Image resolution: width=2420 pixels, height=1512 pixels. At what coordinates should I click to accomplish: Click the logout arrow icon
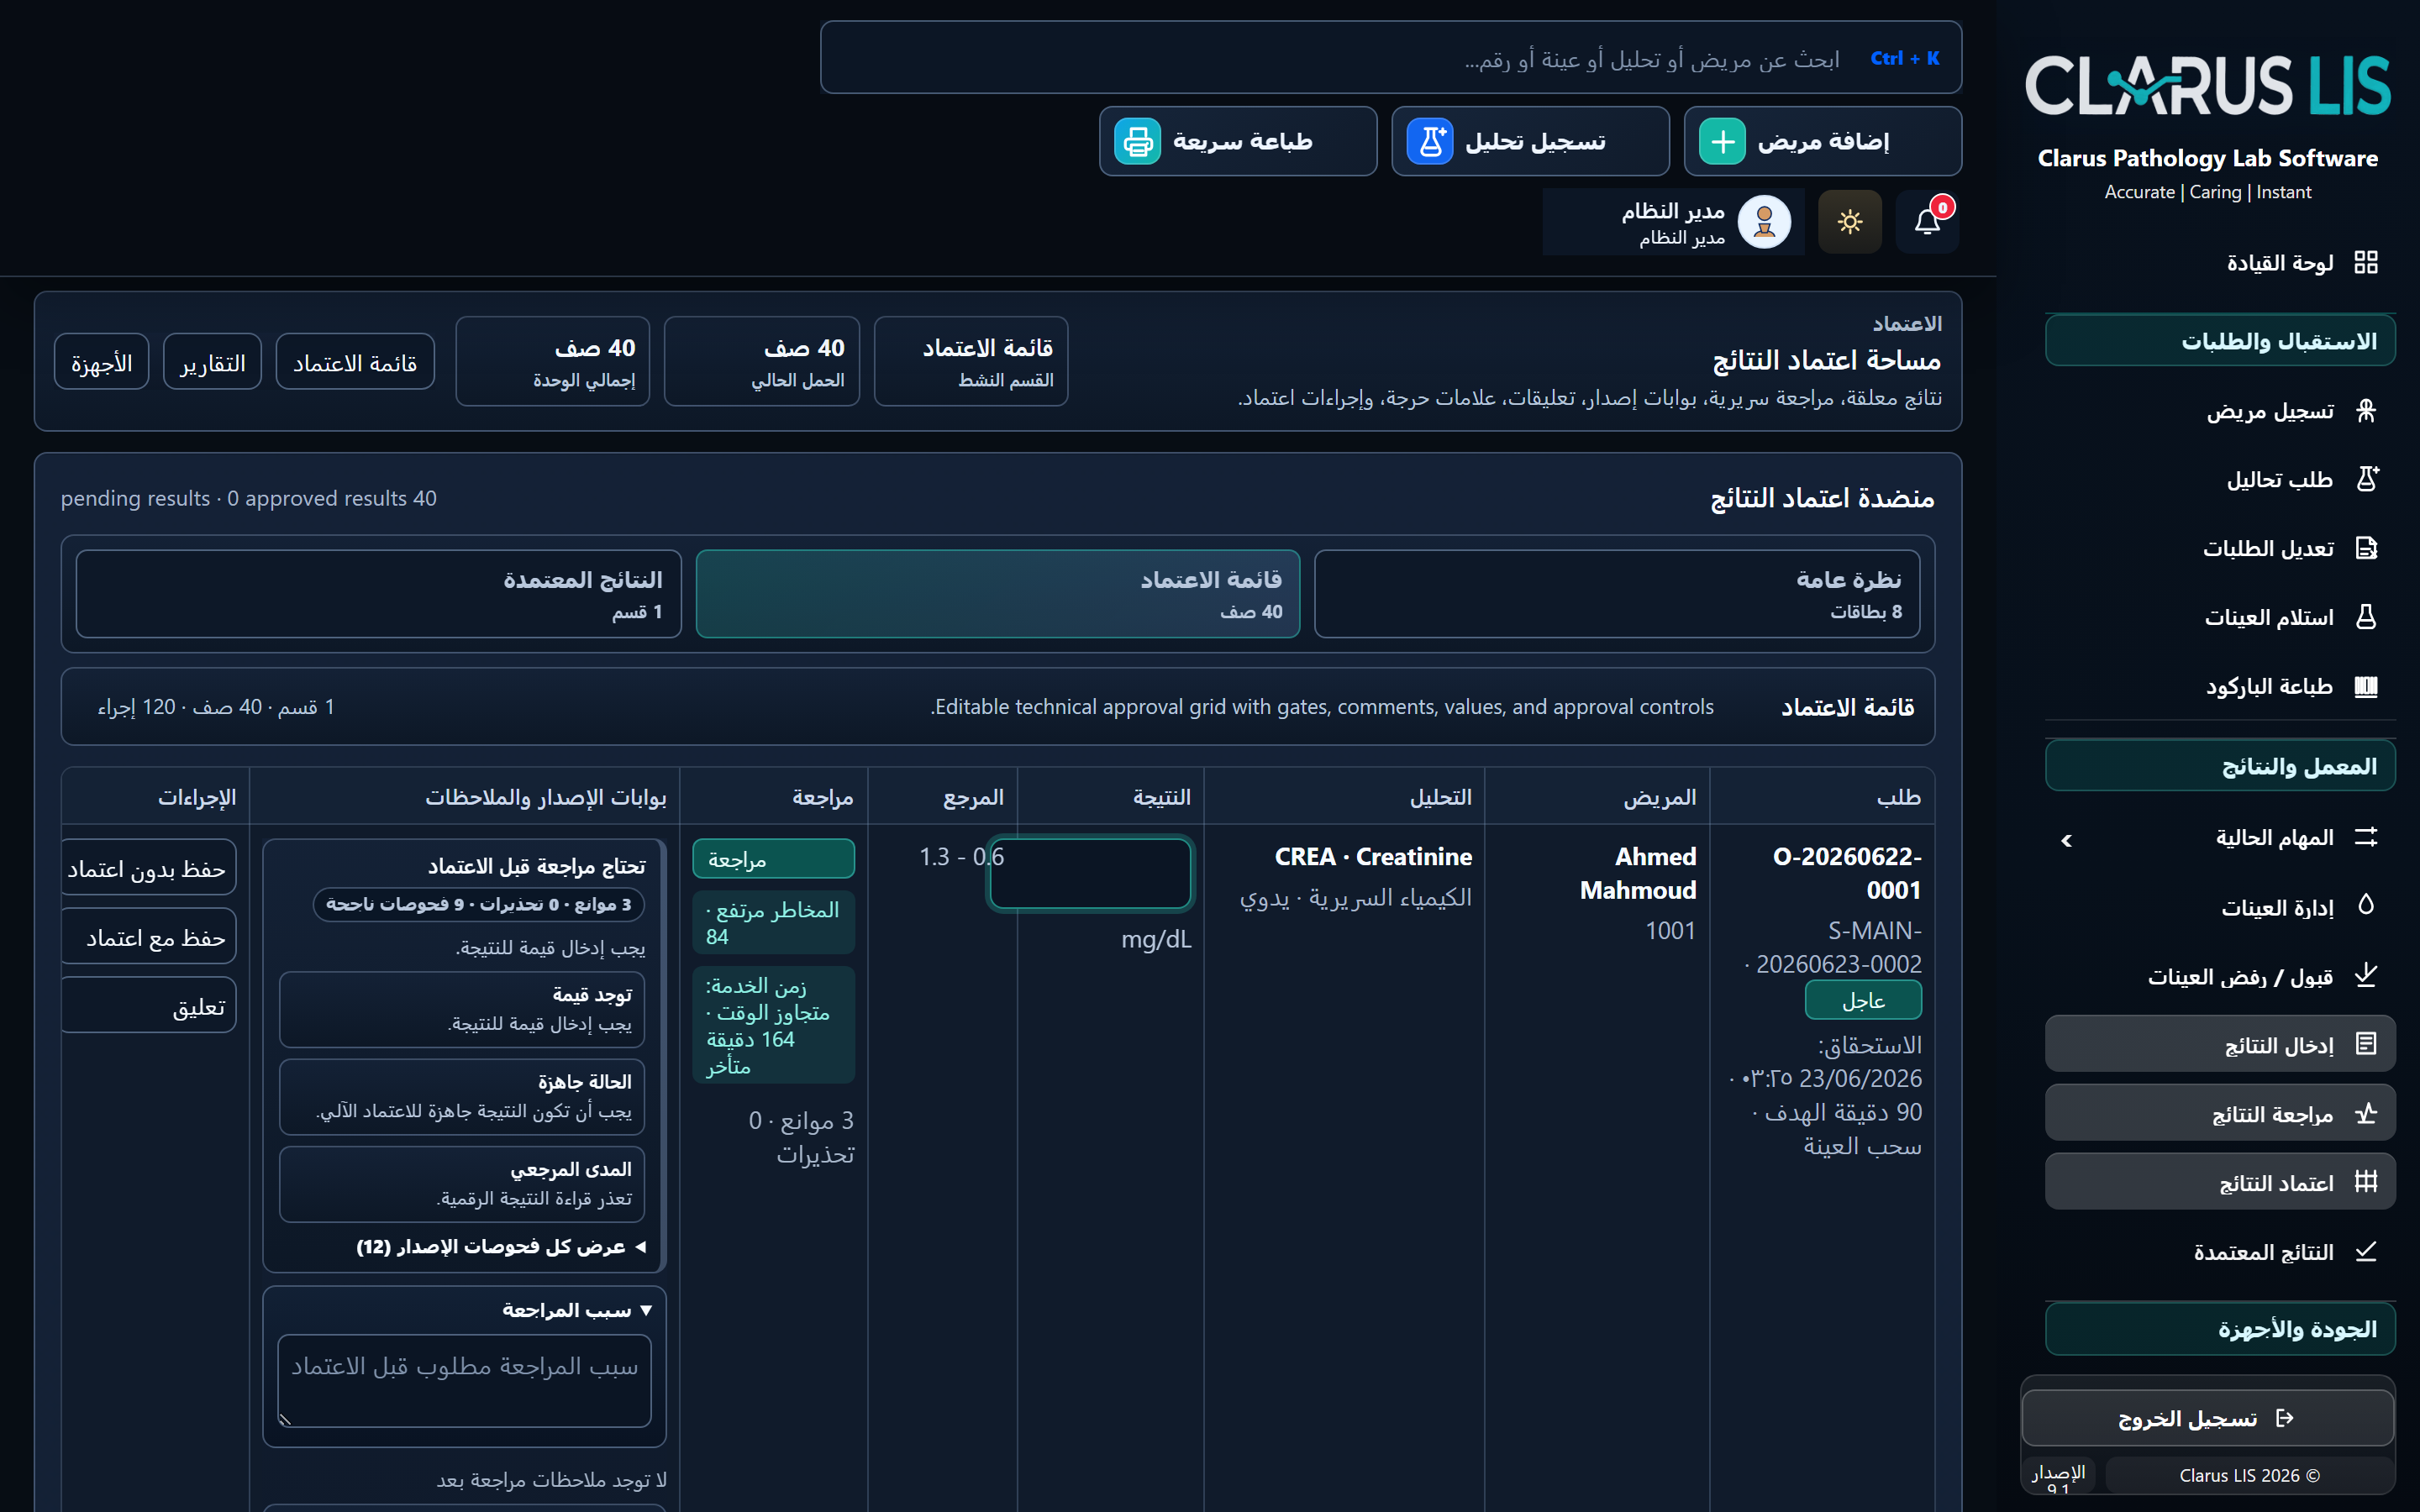pos(2284,1419)
